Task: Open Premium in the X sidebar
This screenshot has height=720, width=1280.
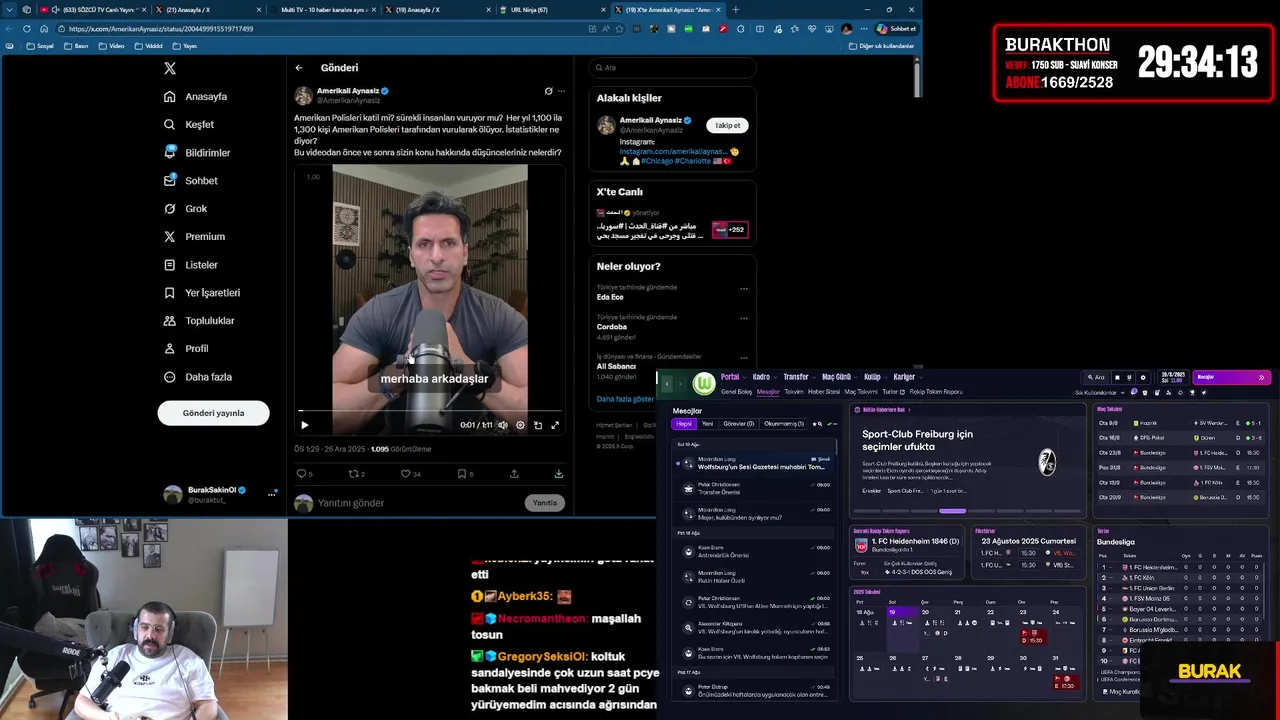Action: tap(194, 237)
